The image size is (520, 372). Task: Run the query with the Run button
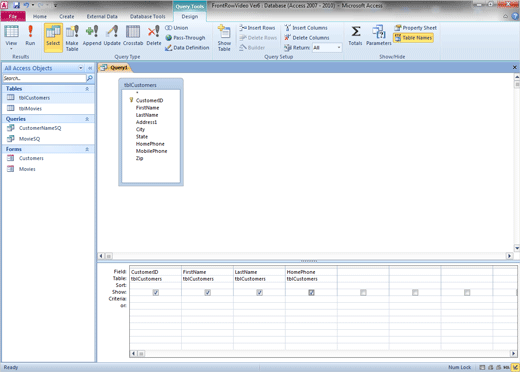tap(30, 35)
